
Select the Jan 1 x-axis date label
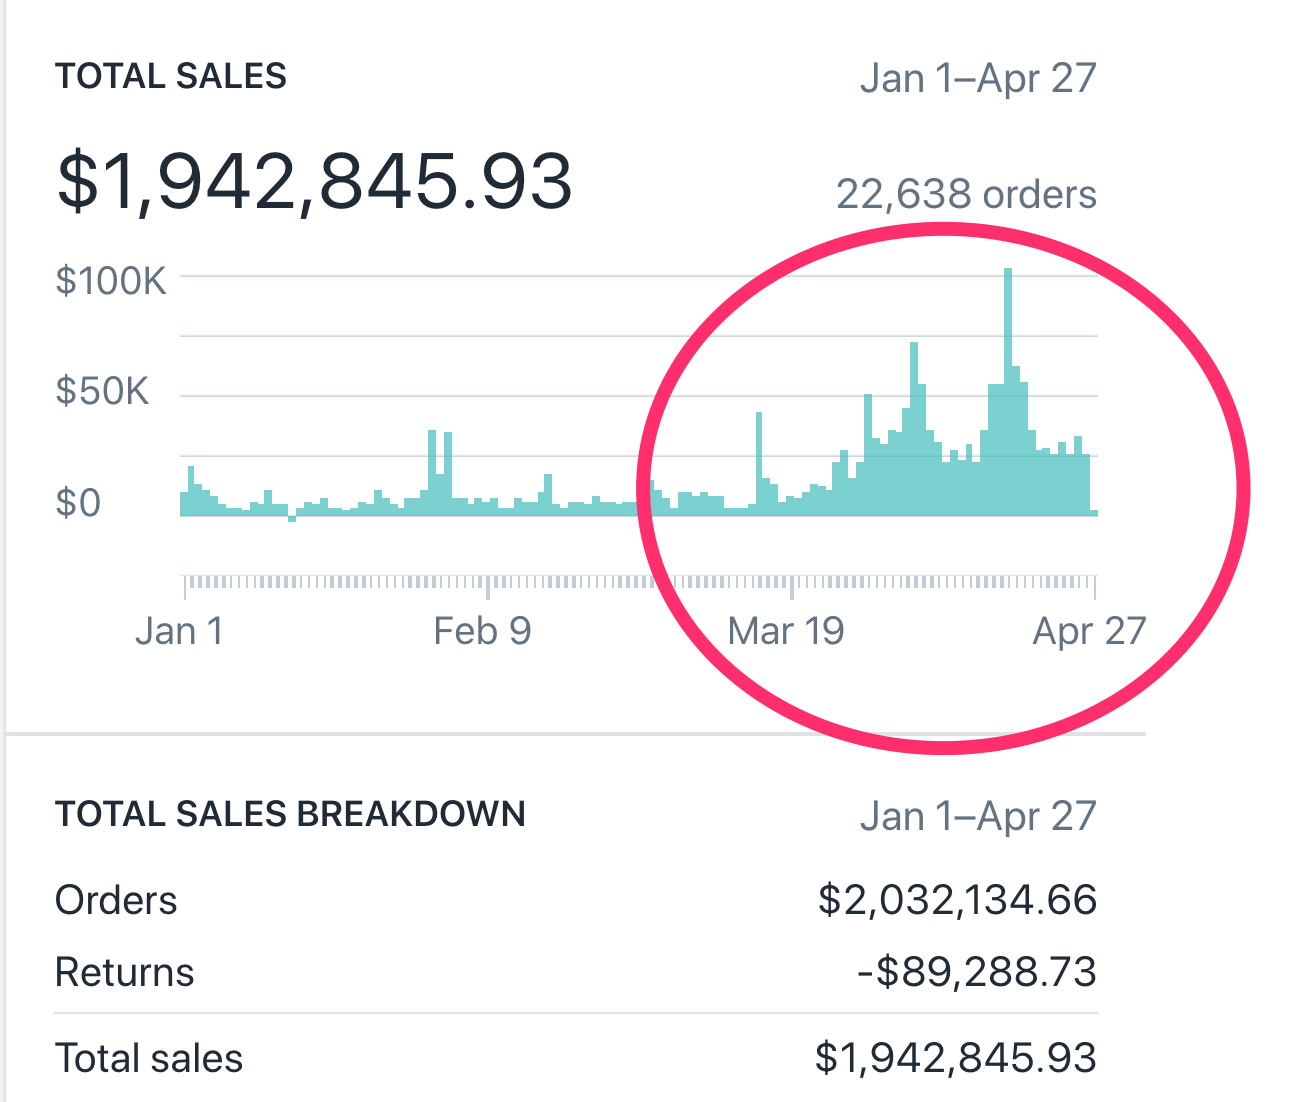[179, 631]
